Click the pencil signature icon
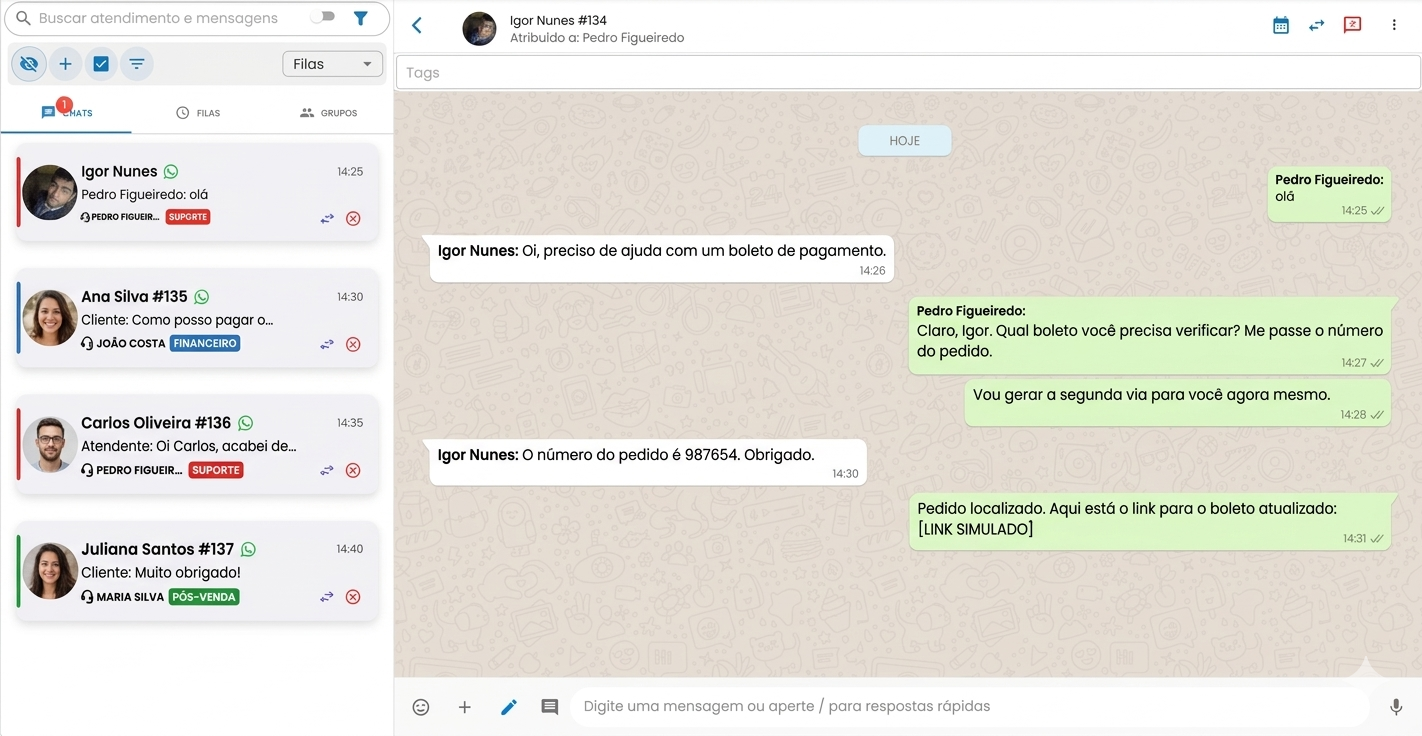 click(x=509, y=707)
